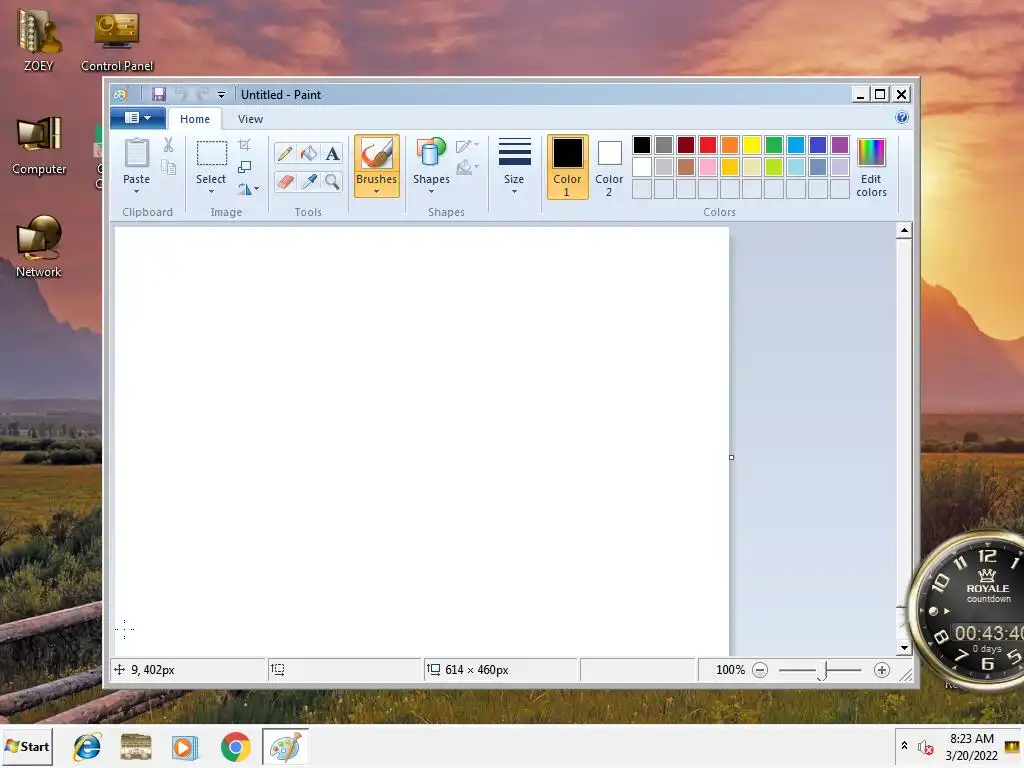Click the Paint taskbar button

[x=285, y=746]
